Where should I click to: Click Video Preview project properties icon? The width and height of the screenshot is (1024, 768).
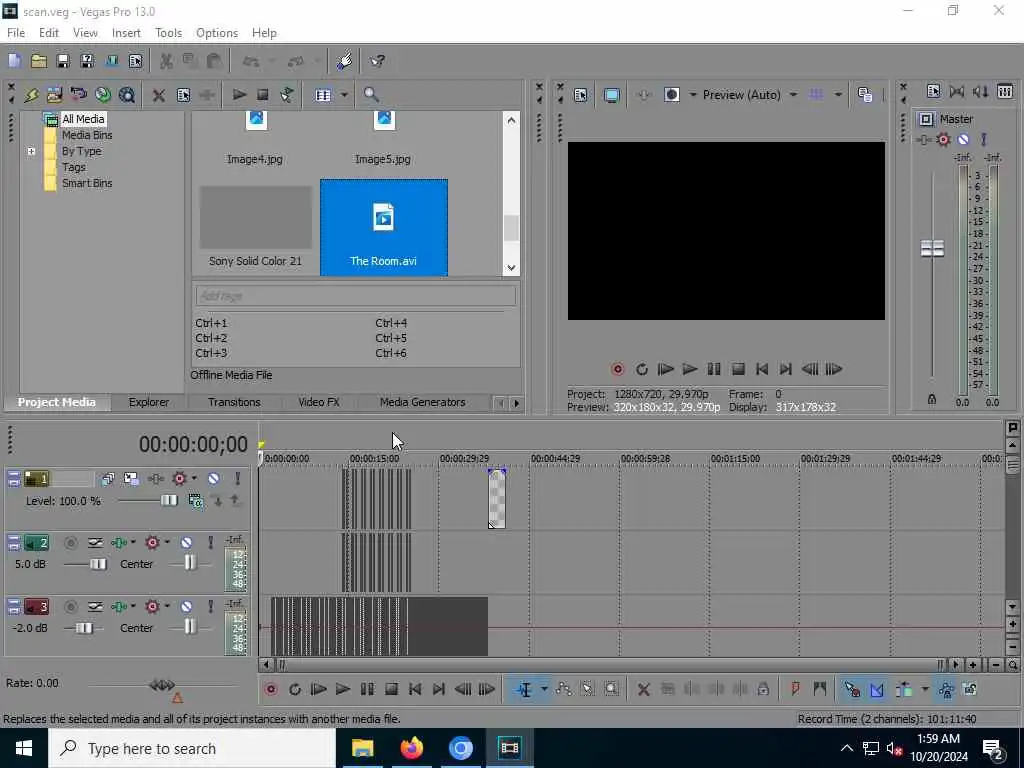tap(580, 95)
